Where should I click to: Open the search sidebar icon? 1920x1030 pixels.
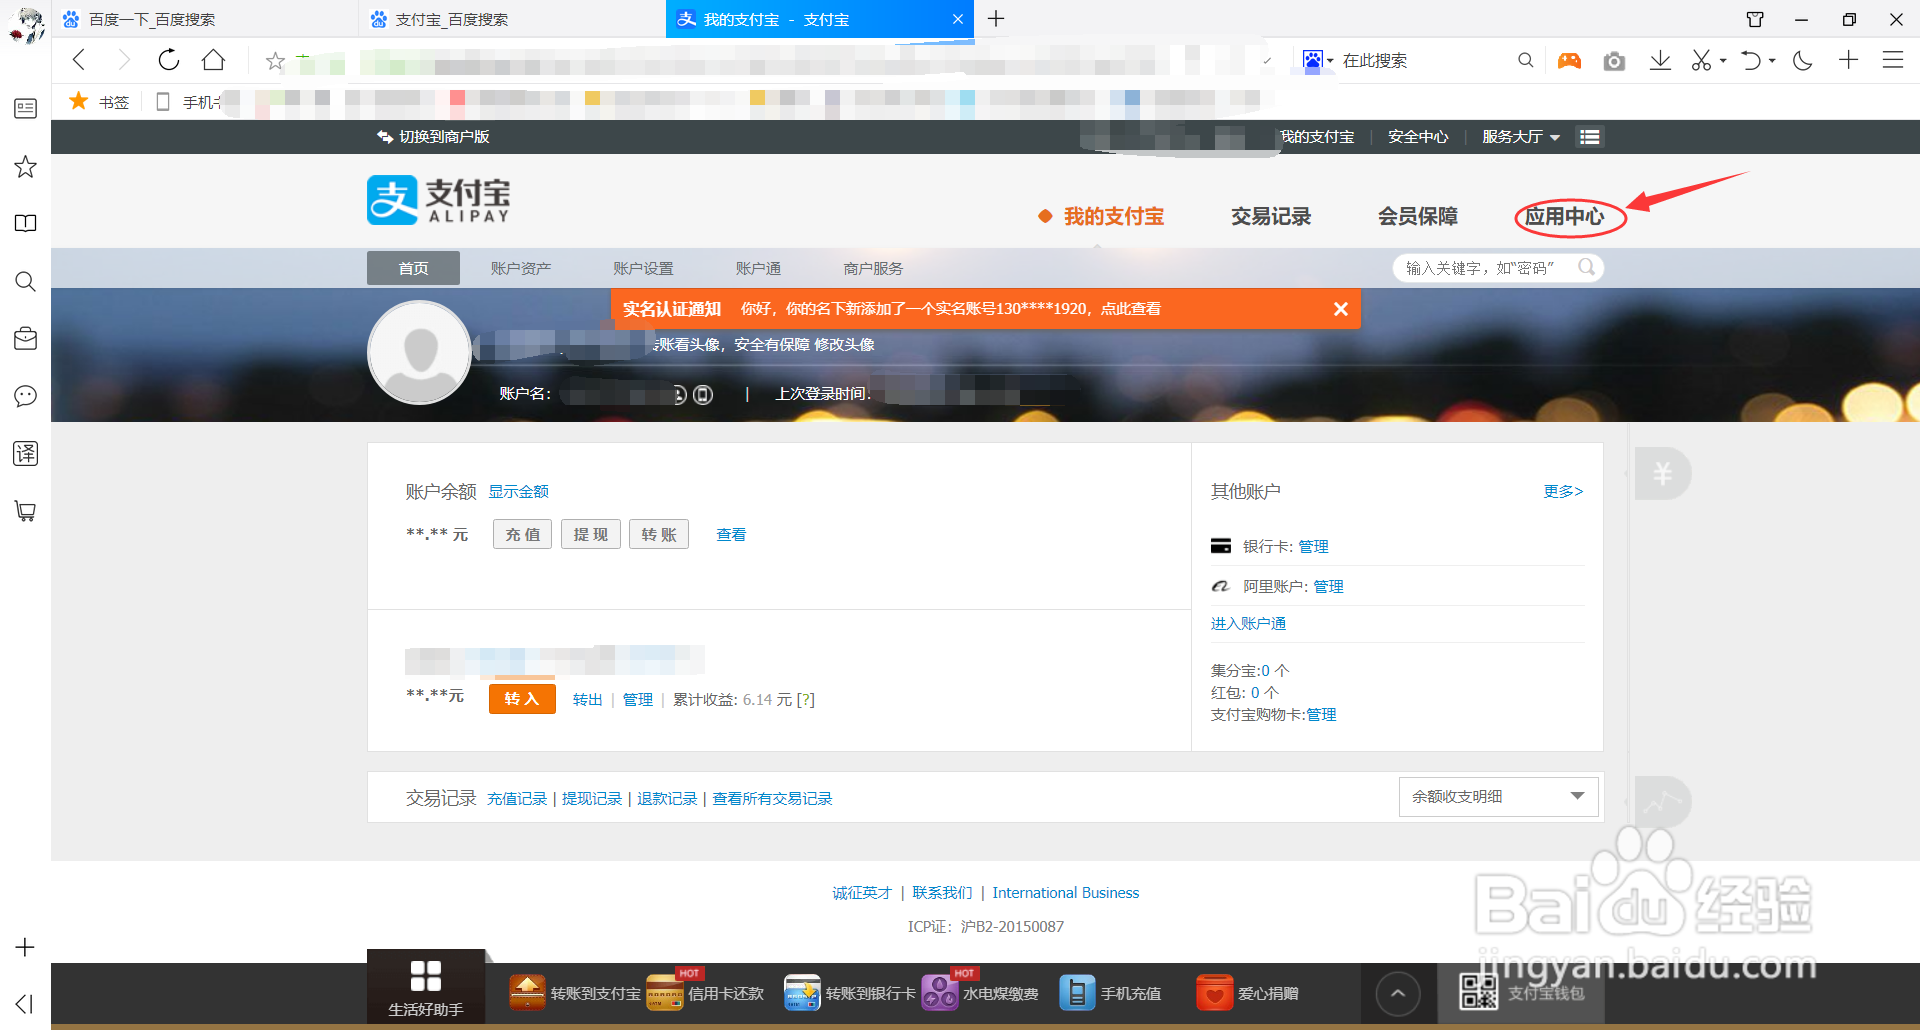click(x=26, y=281)
